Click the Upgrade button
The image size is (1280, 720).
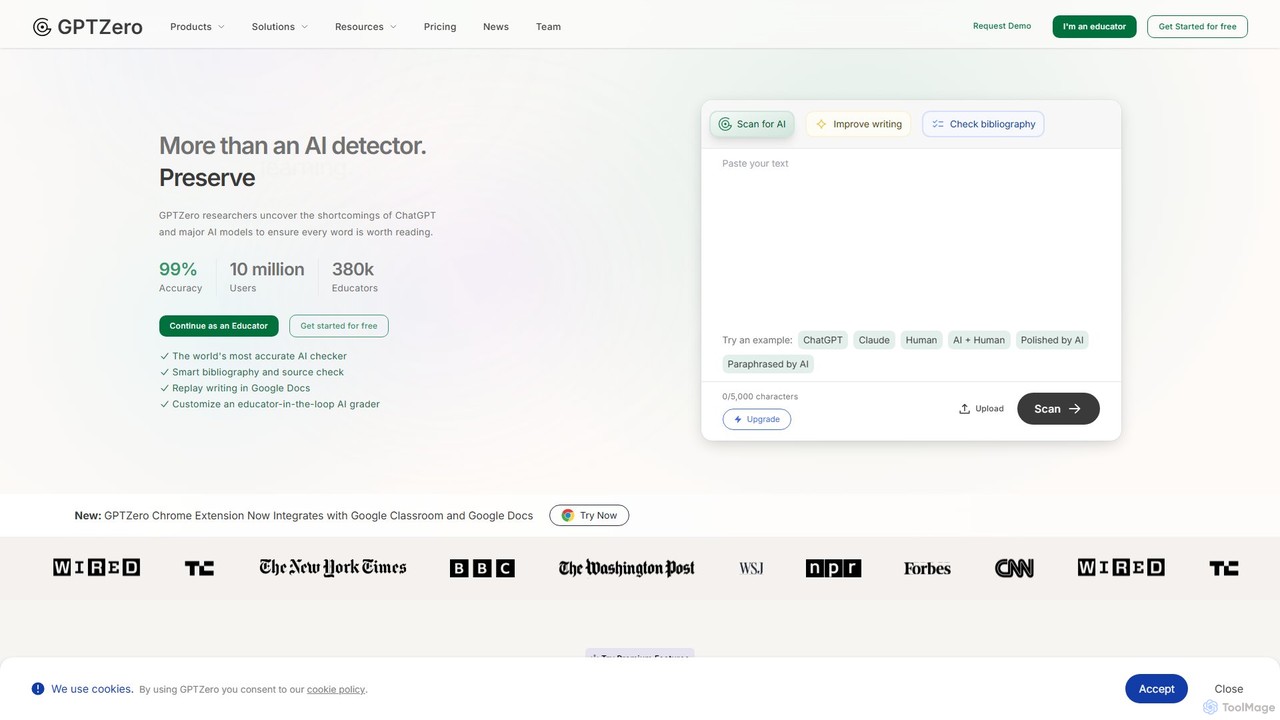coord(757,420)
